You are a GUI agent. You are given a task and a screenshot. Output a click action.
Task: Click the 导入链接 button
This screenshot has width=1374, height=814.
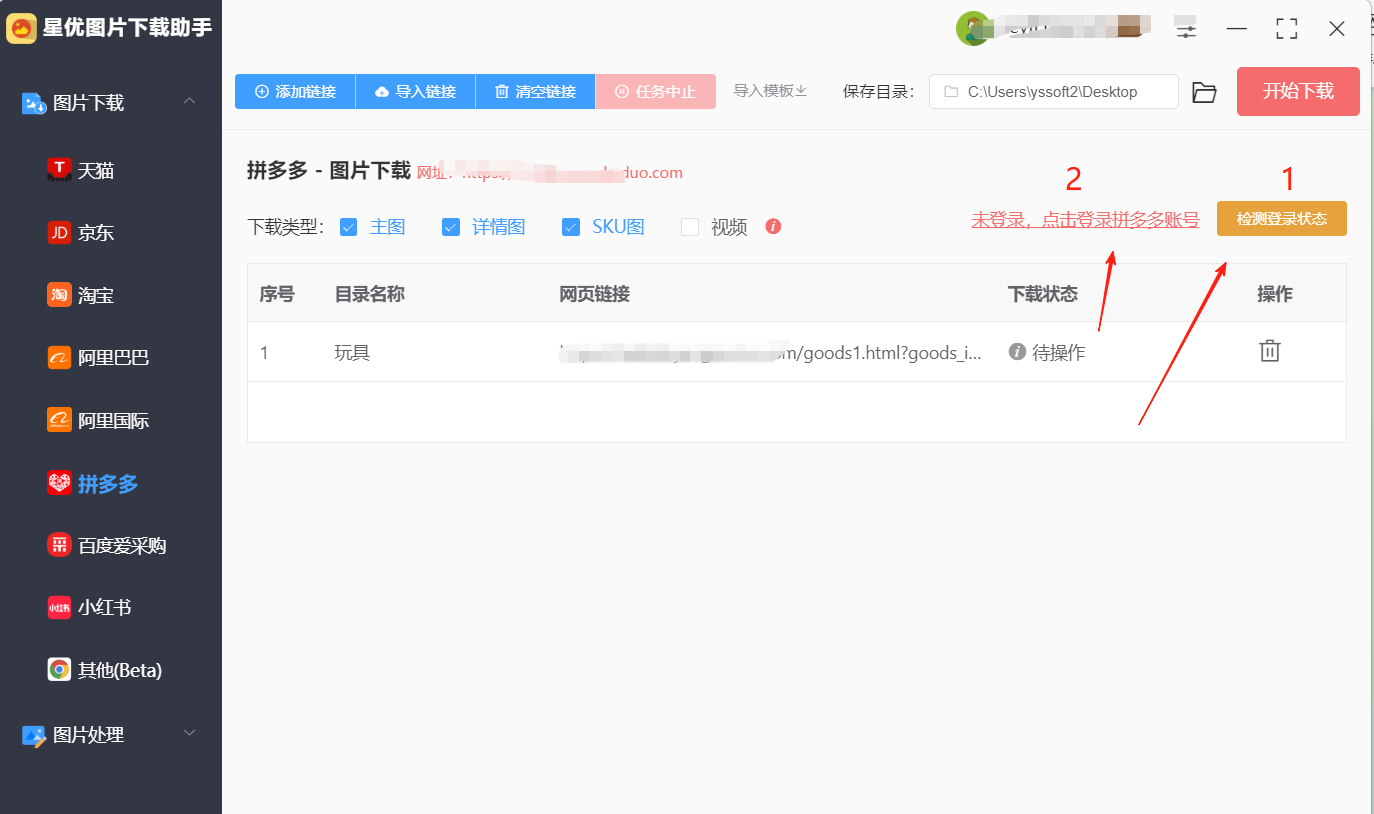pyautogui.click(x=415, y=92)
